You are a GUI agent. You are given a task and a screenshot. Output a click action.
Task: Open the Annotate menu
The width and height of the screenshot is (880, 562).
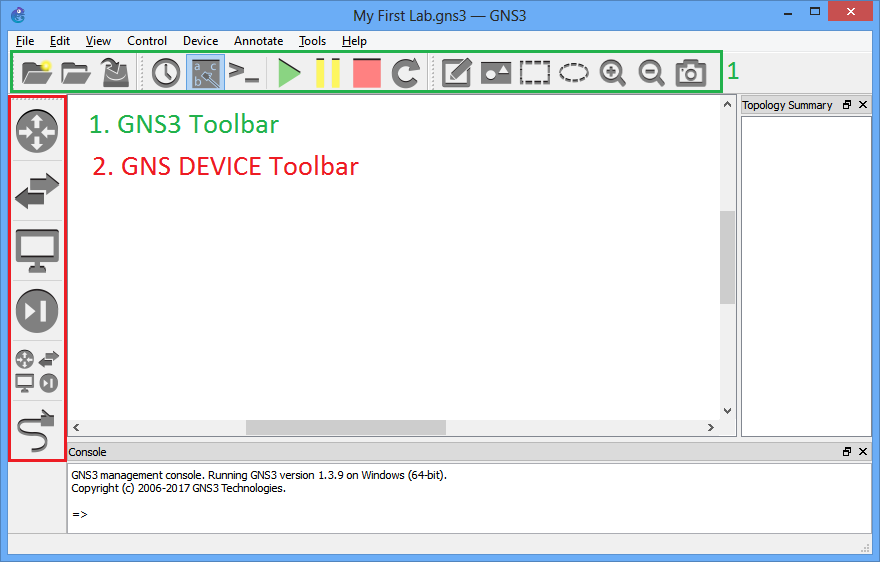coord(258,41)
